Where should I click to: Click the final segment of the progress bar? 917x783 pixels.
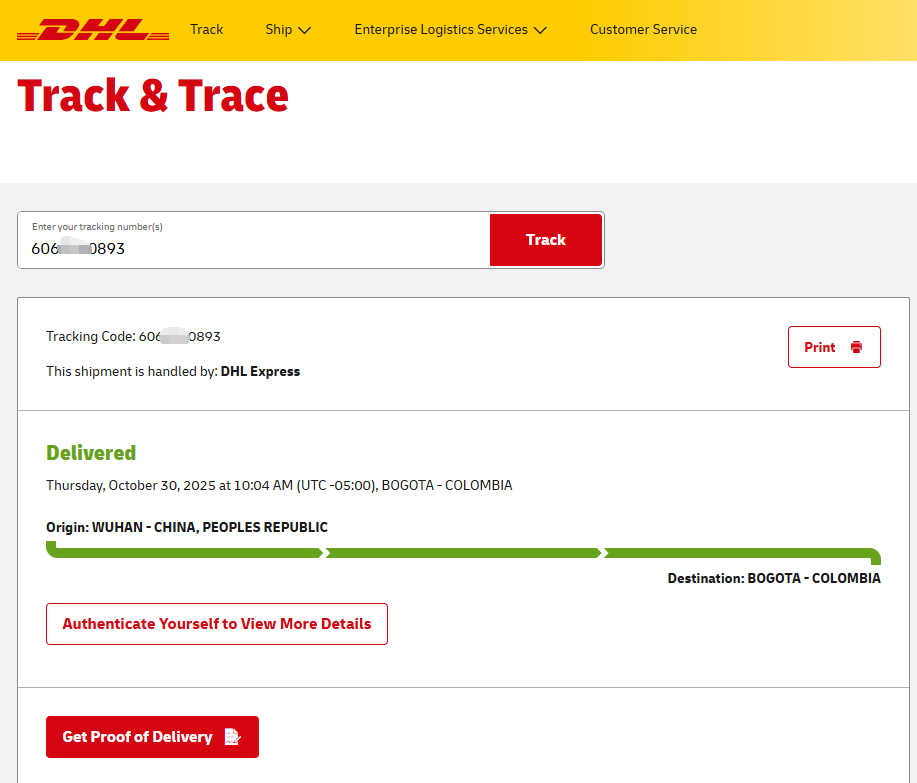[x=740, y=553]
